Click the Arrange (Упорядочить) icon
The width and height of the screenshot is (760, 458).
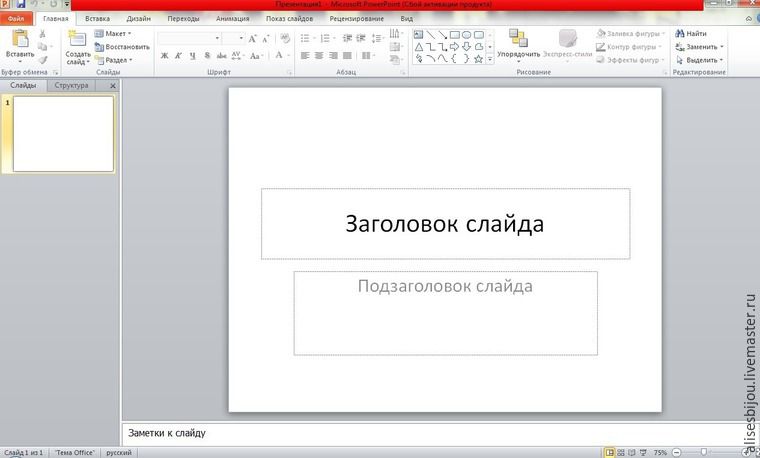pos(518,39)
